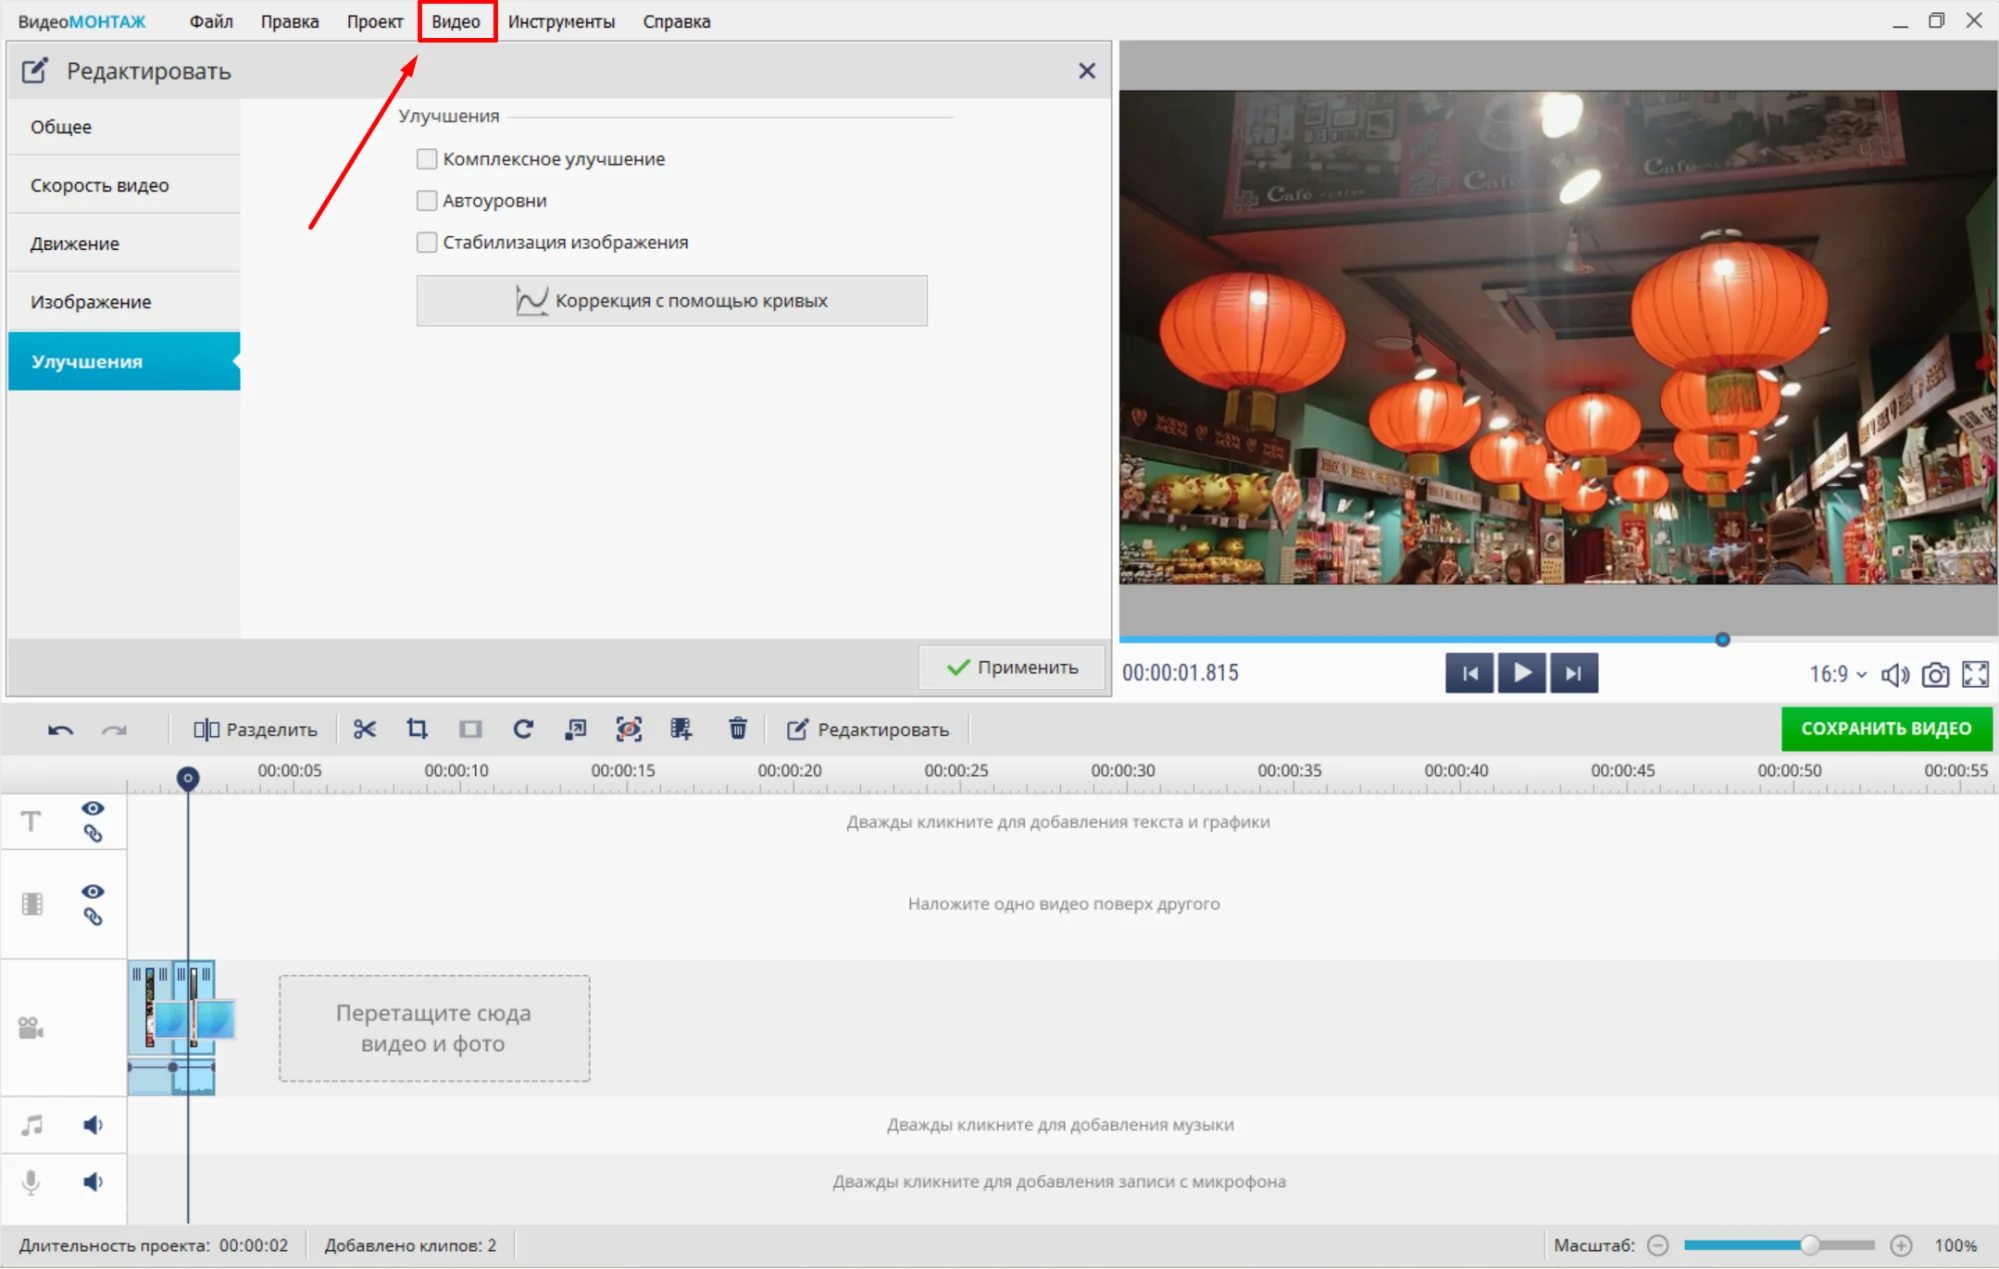Click the black bars removal icon

tap(470, 729)
